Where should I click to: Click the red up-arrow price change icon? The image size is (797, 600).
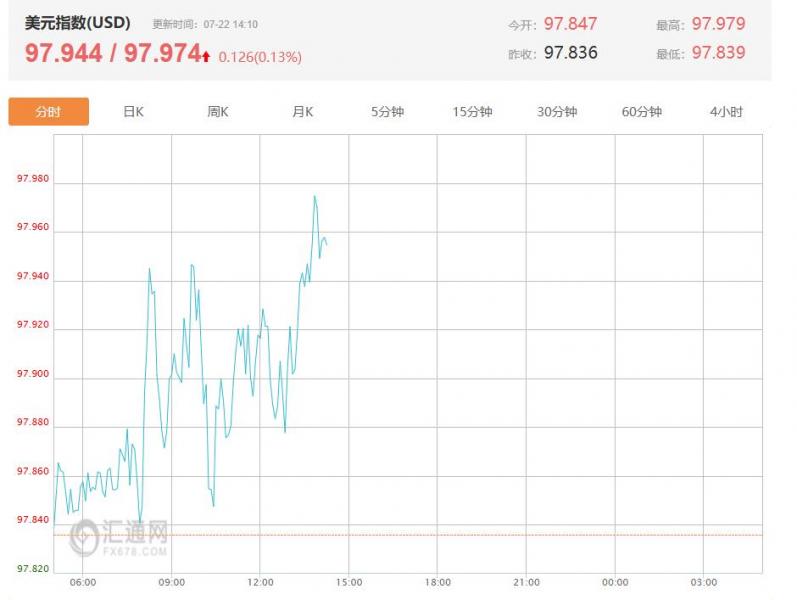pos(206,57)
